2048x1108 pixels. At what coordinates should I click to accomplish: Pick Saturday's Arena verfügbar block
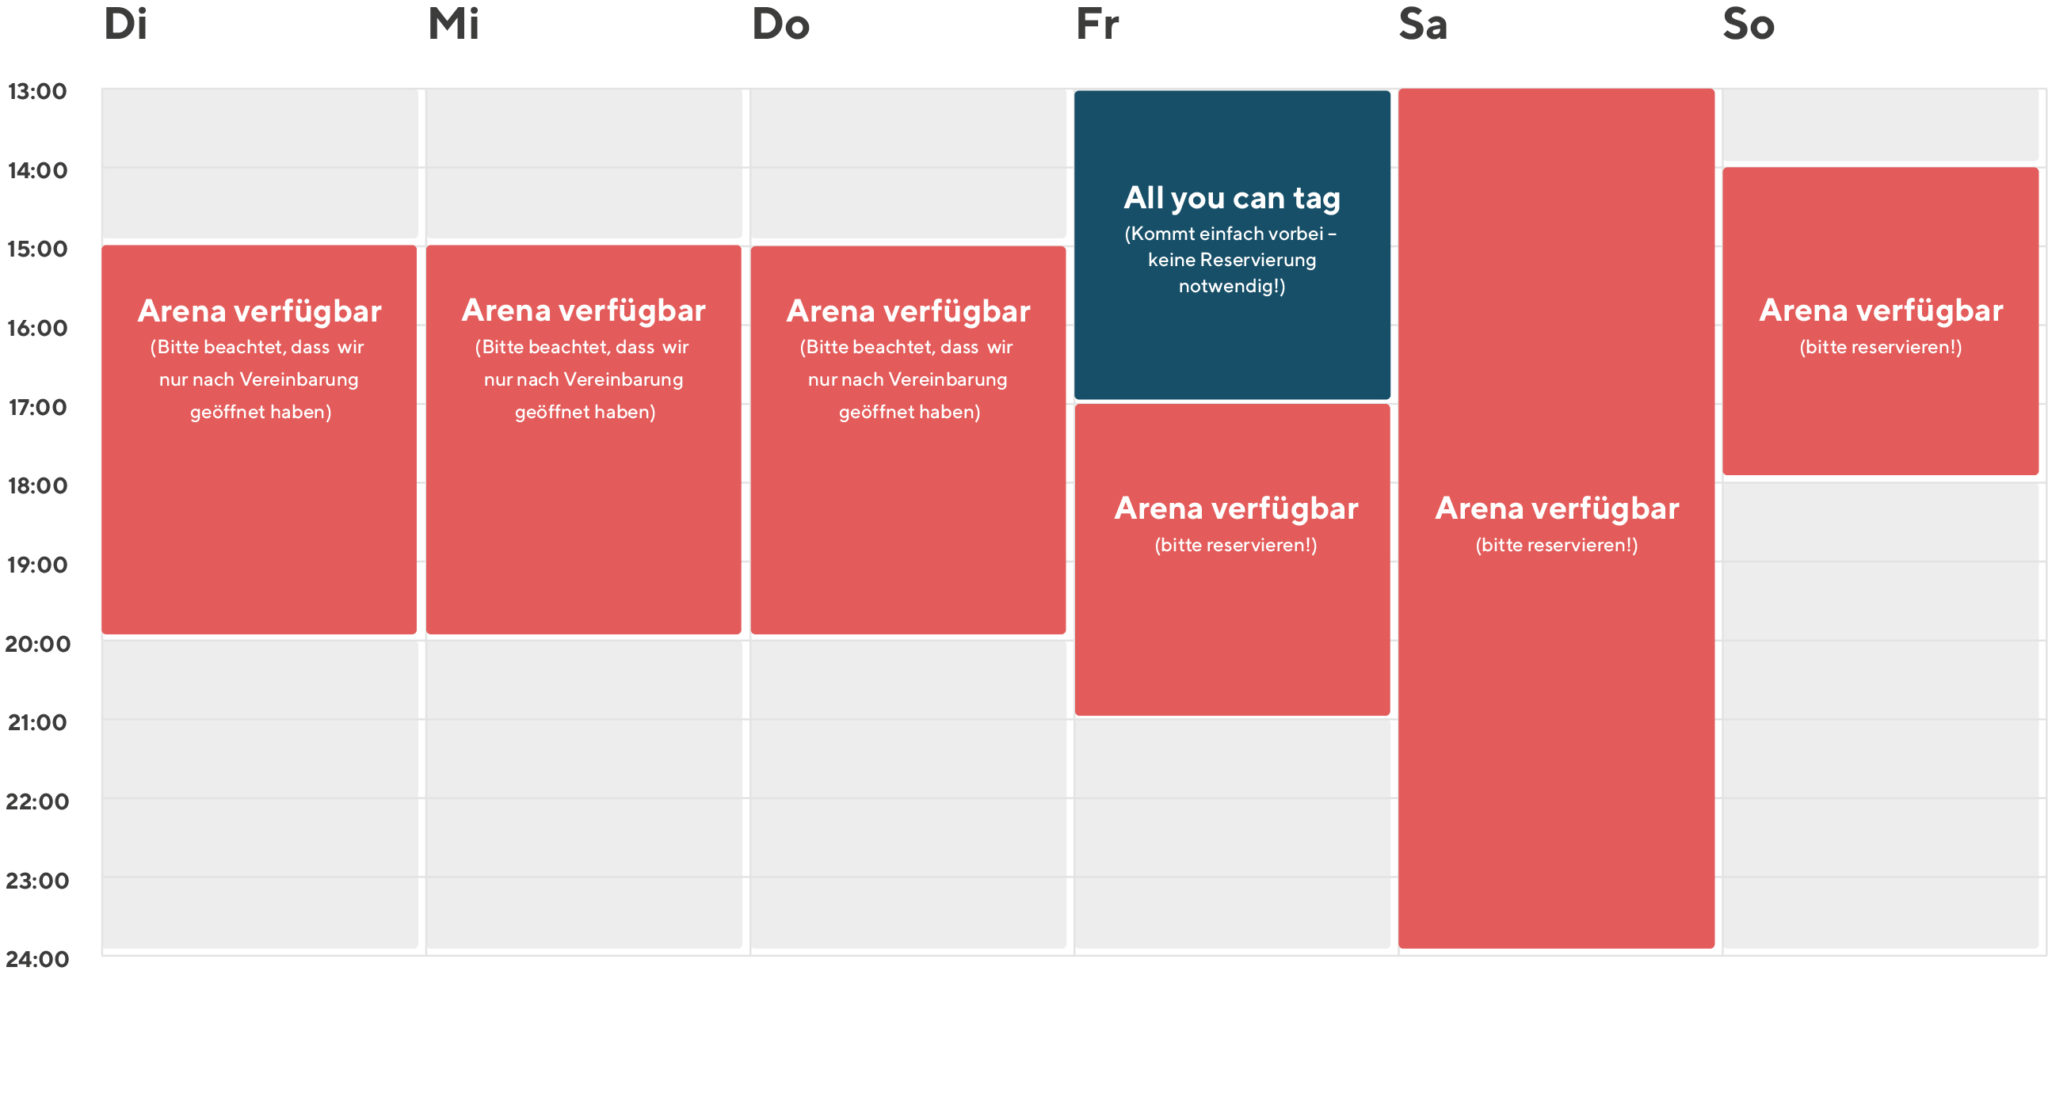1556,518
